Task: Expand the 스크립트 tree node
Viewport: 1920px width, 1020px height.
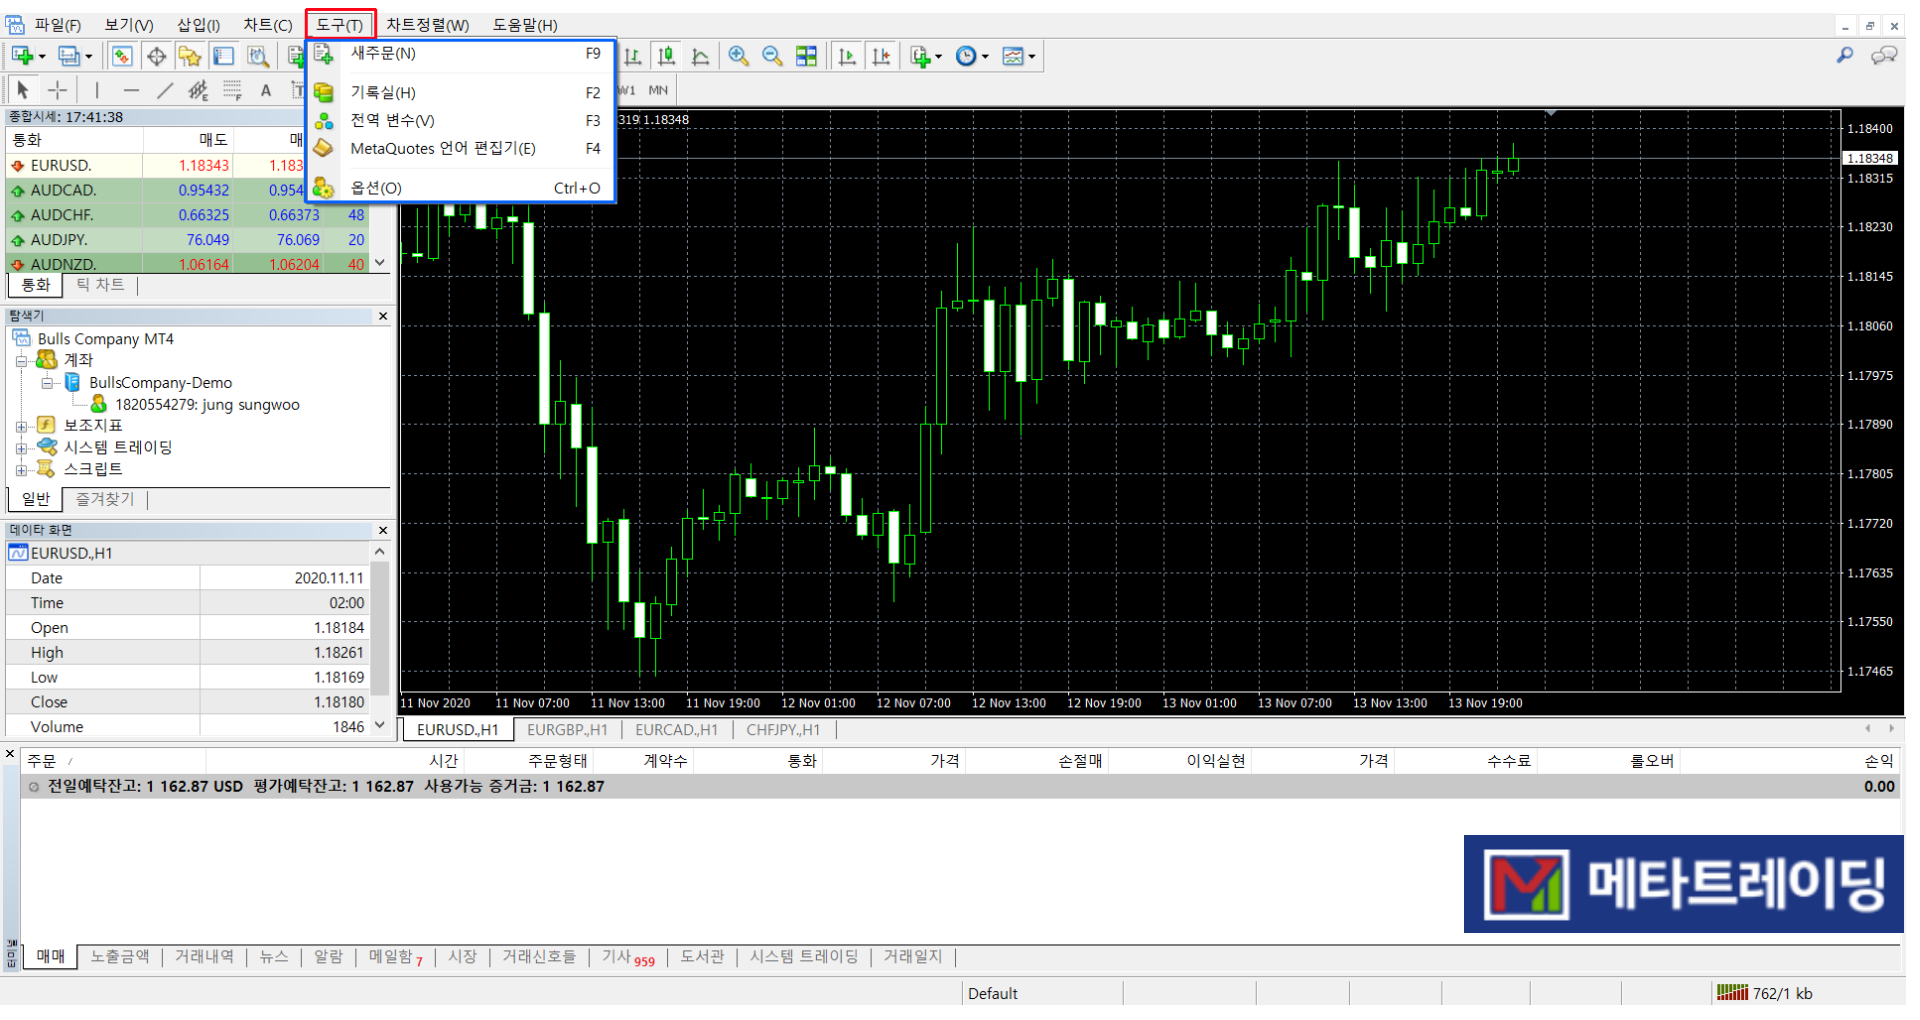Action: pos(21,470)
